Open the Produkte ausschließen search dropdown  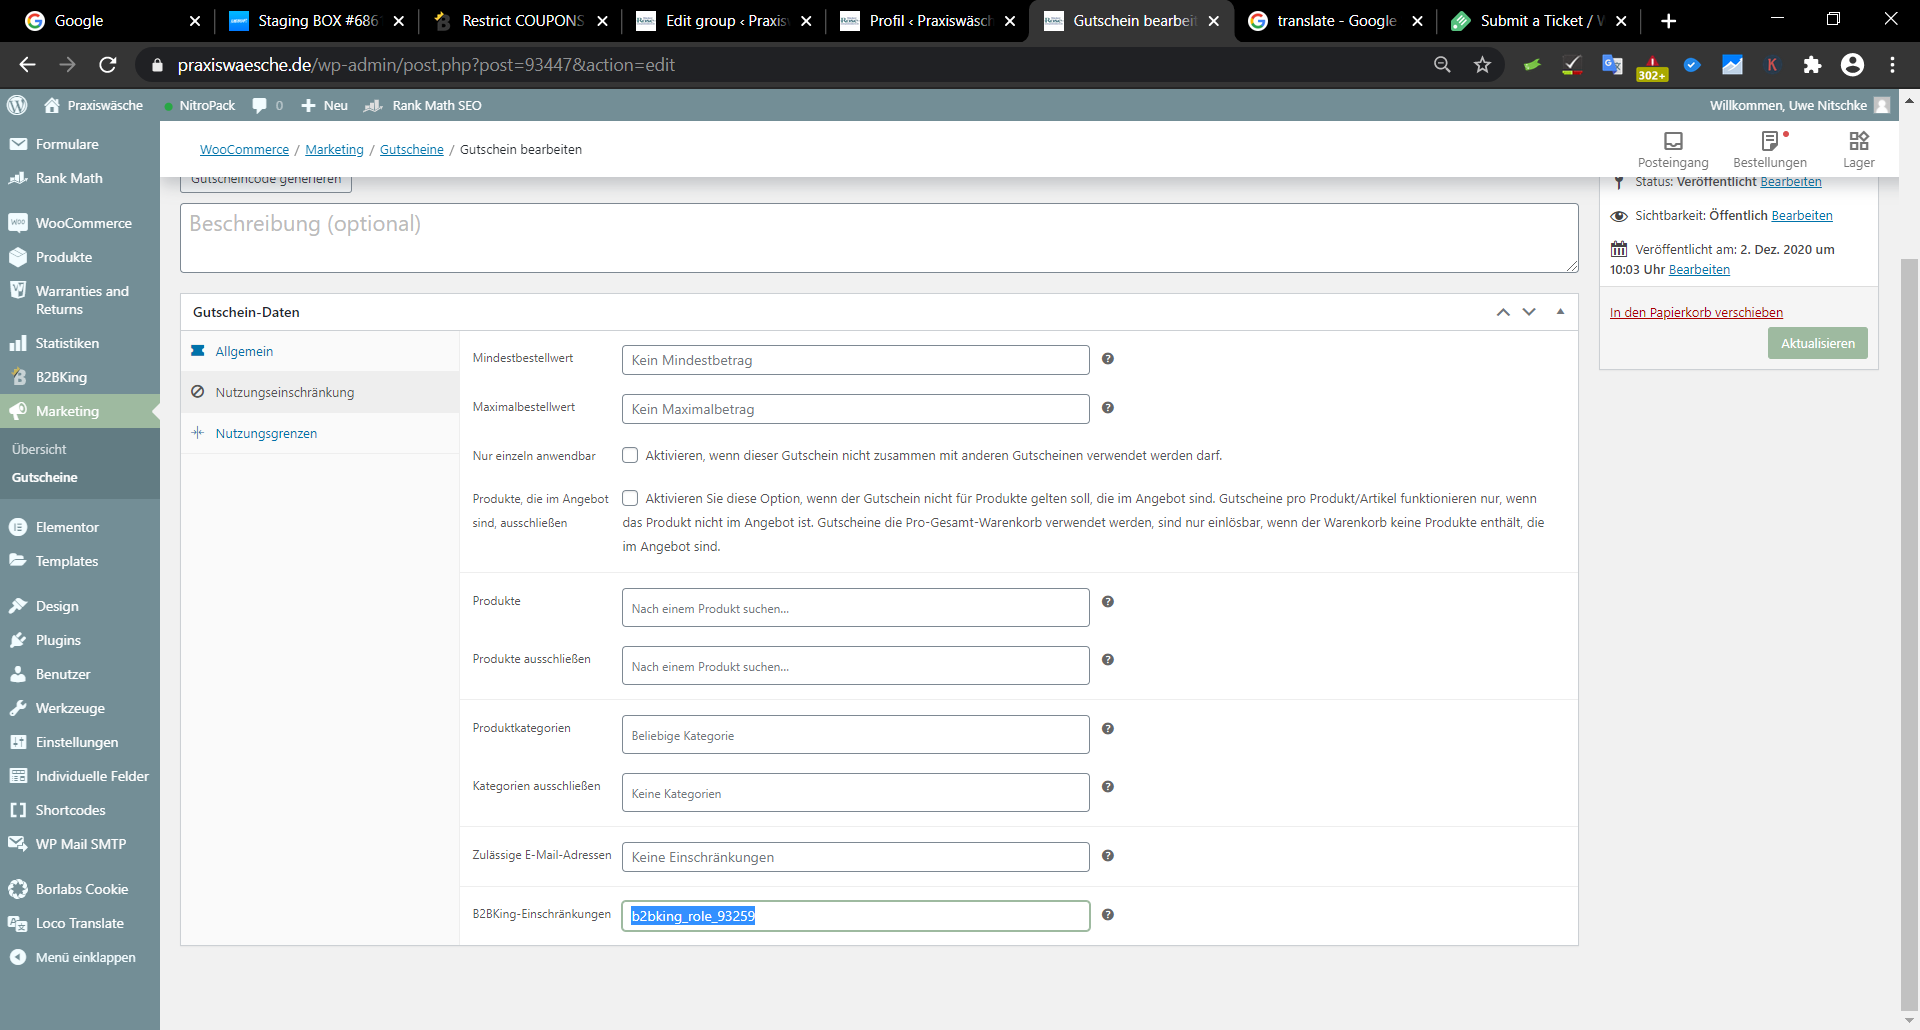[855, 666]
